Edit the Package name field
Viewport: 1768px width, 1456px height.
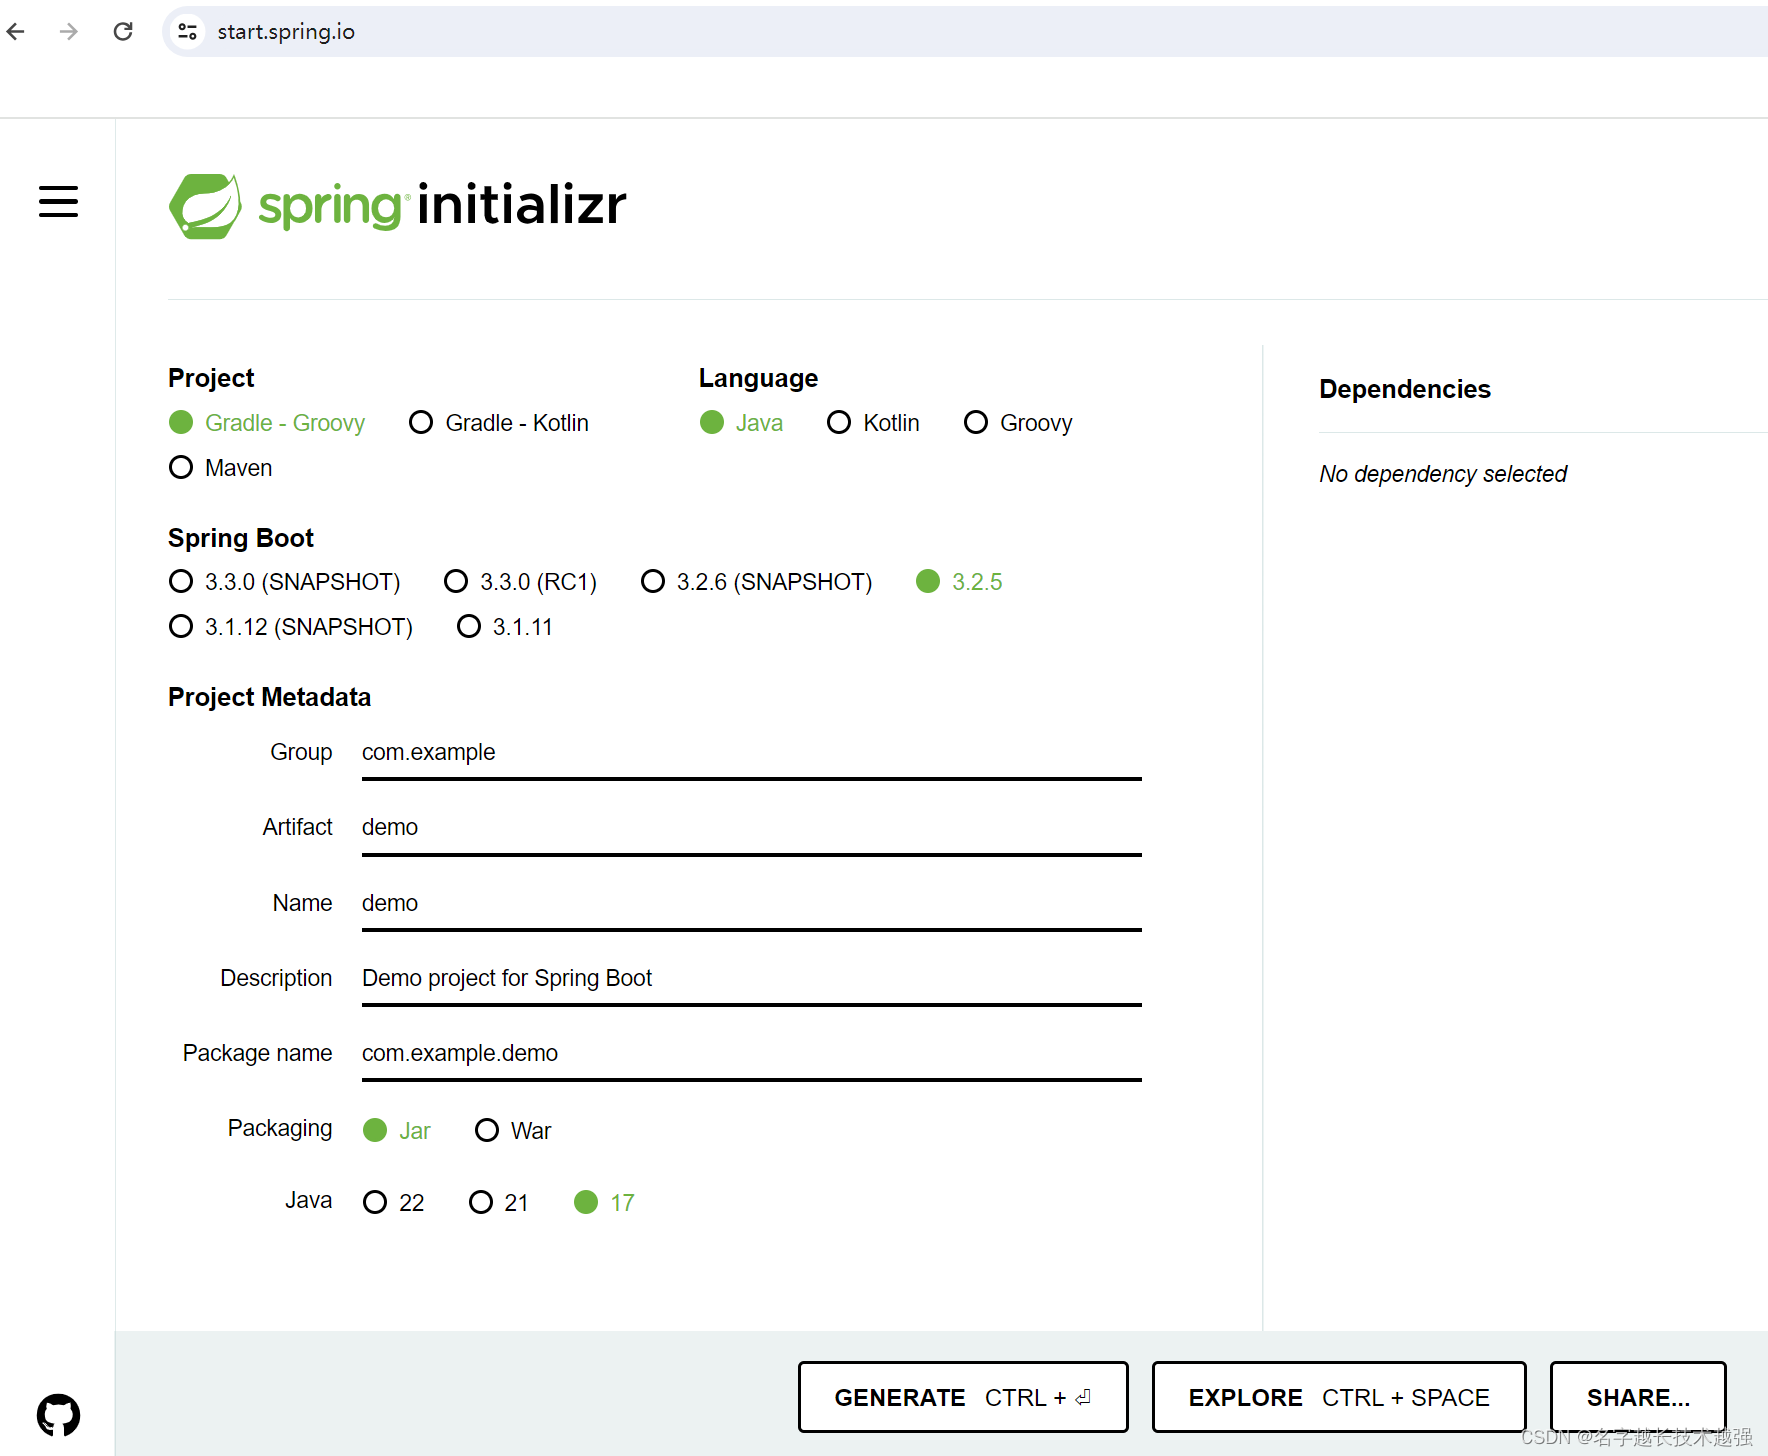click(x=751, y=1054)
